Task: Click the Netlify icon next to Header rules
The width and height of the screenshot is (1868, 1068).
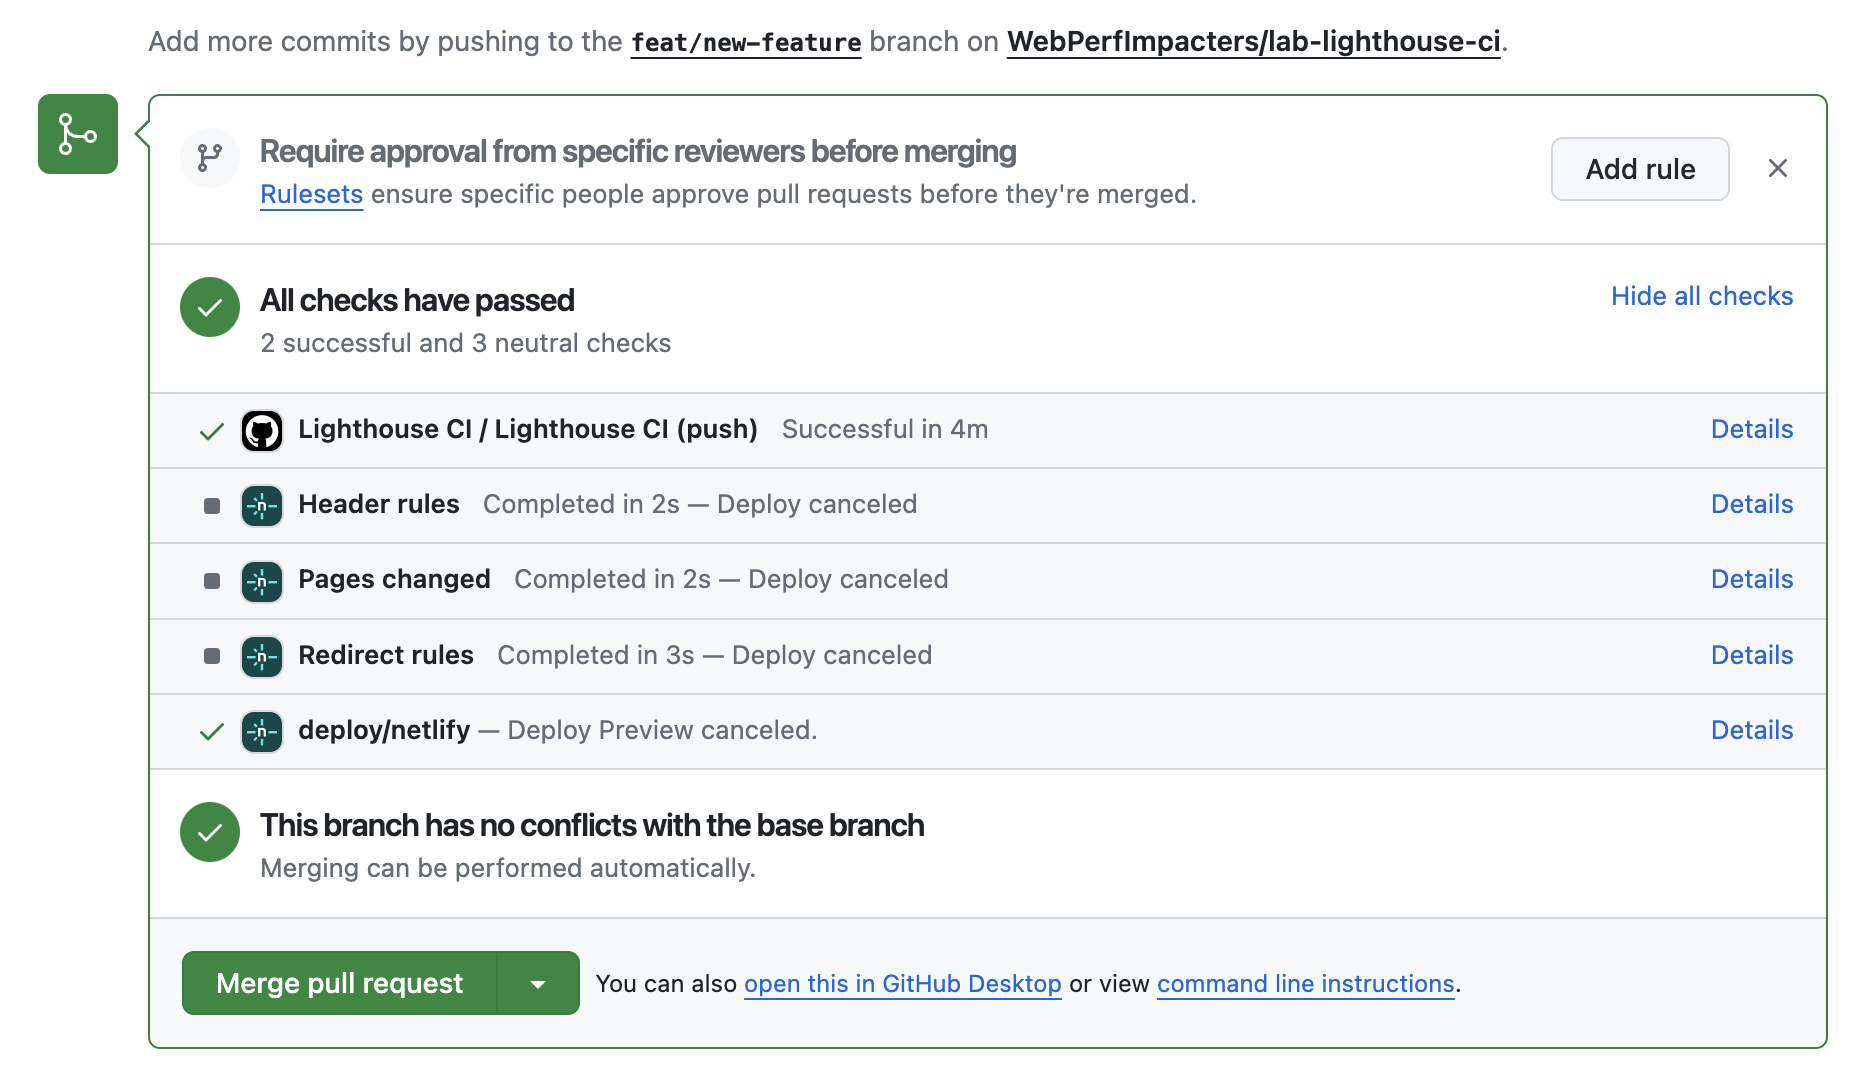Action: pyautogui.click(x=262, y=506)
